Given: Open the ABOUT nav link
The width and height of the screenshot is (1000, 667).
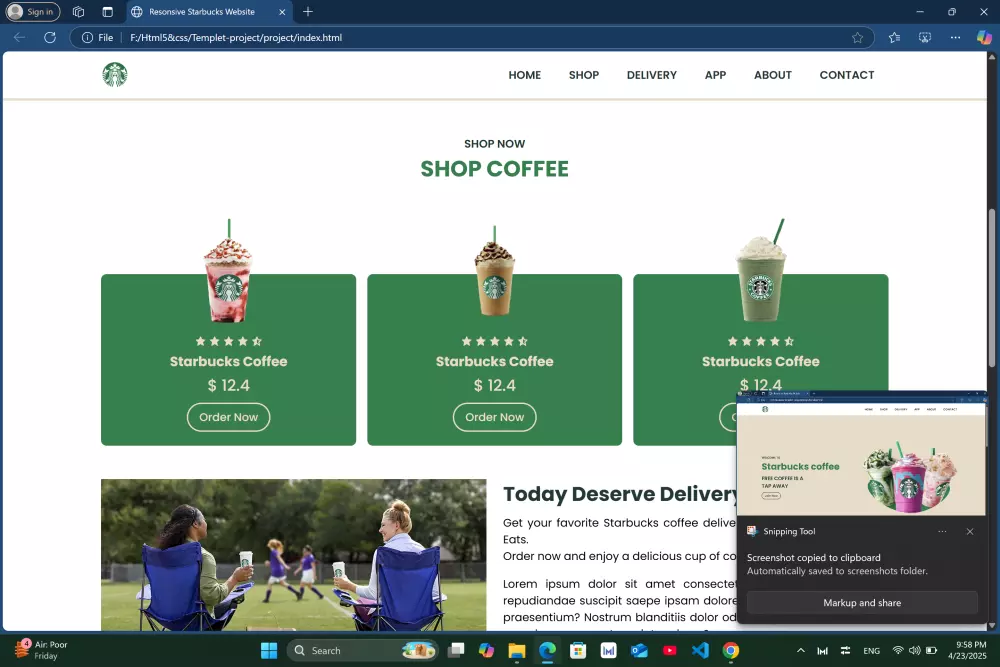Looking at the screenshot, I should tap(772, 75).
